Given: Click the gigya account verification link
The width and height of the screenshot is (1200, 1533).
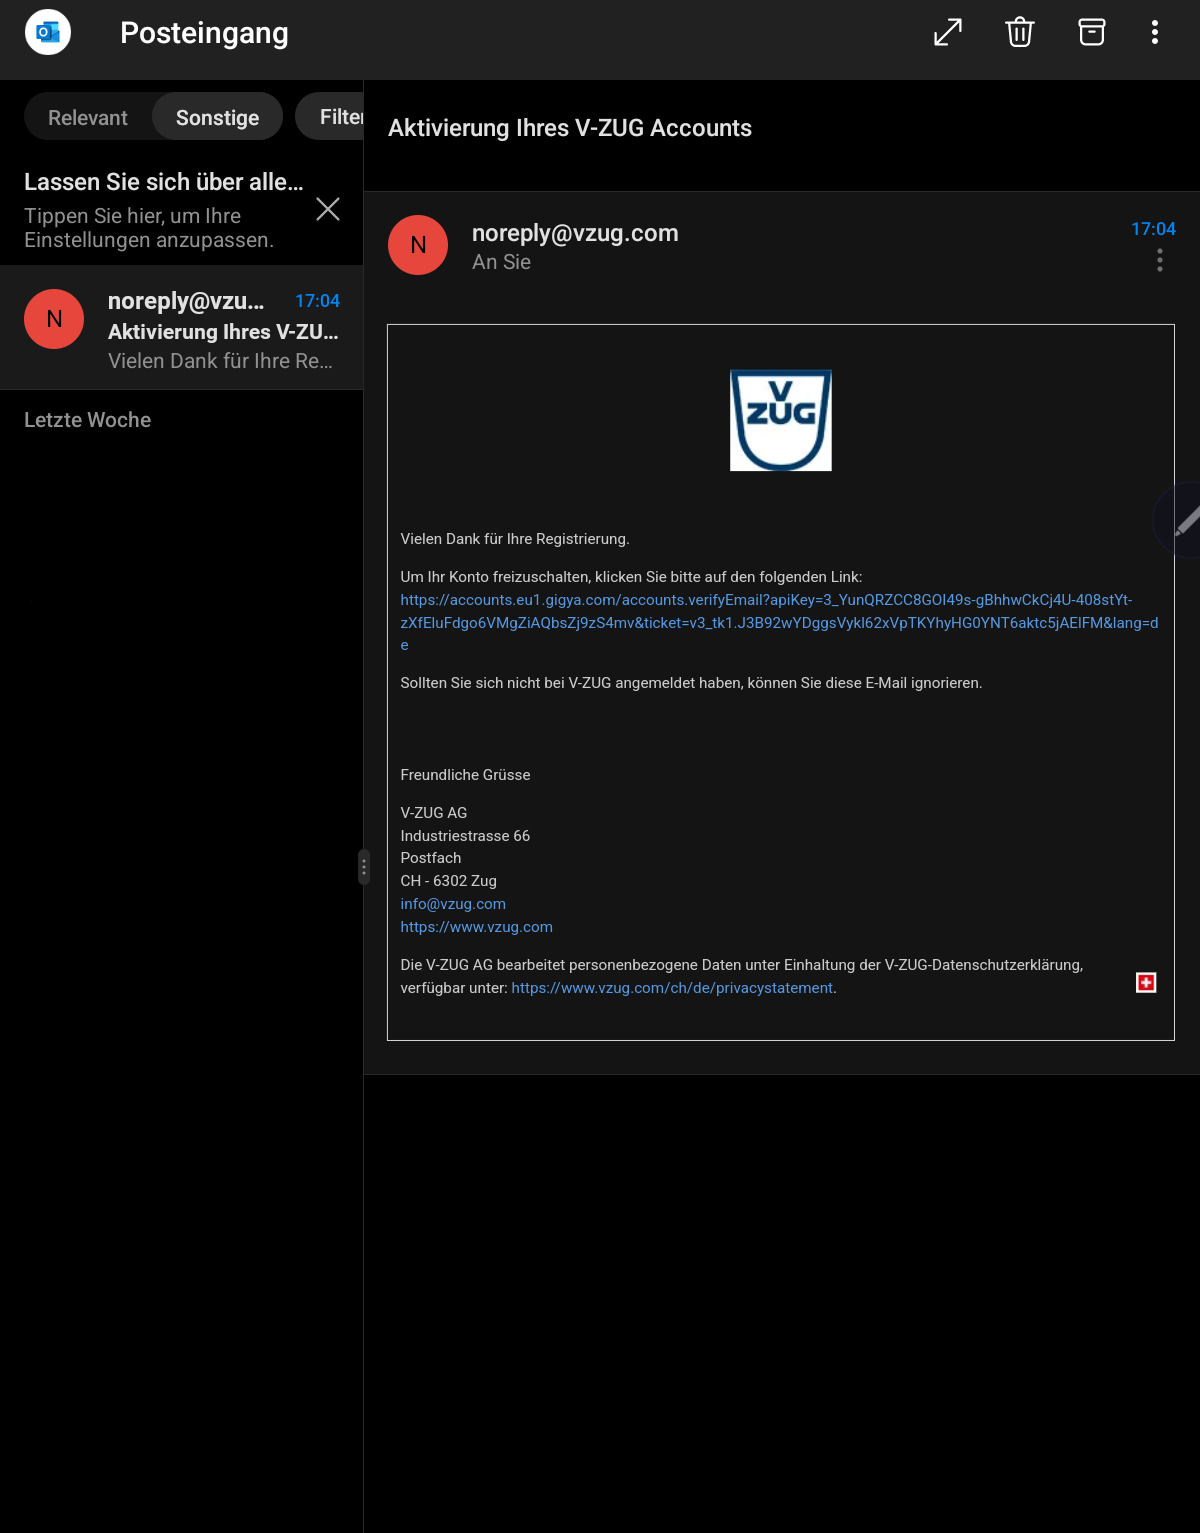Looking at the screenshot, I should (x=779, y=622).
